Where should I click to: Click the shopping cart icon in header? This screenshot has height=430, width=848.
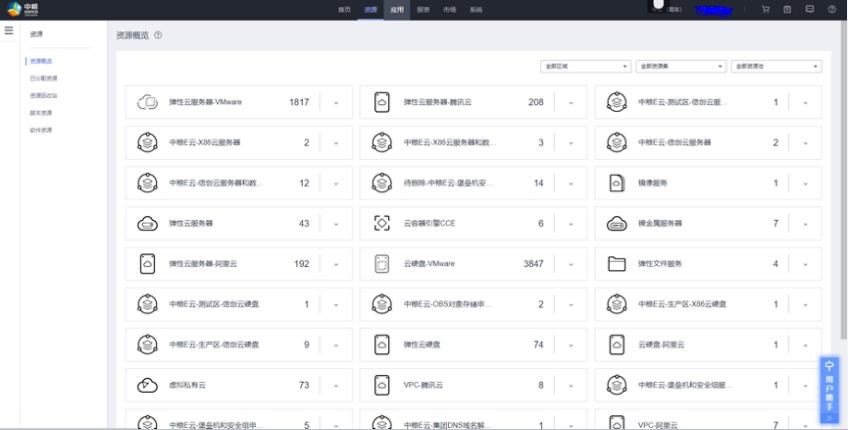(766, 9)
